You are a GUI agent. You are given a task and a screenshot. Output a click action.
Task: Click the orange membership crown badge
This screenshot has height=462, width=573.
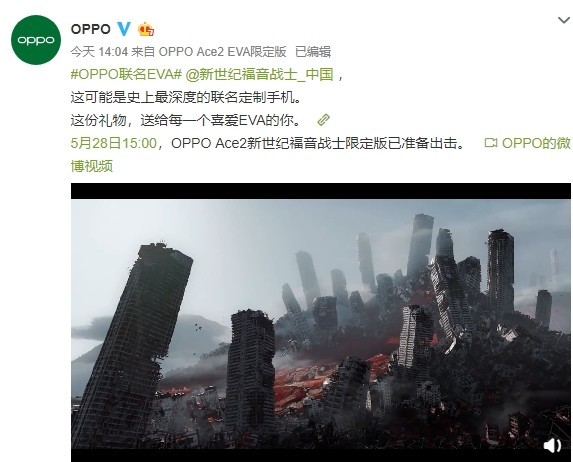[x=146, y=29]
